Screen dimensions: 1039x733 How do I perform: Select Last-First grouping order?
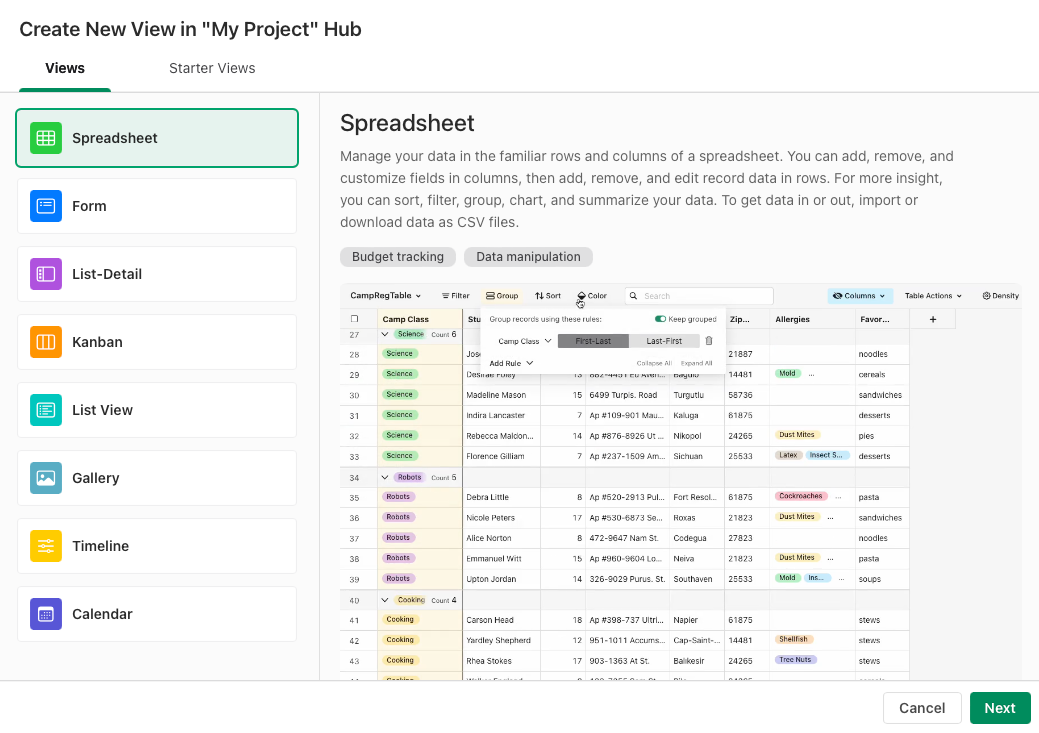pyautogui.click(x=664, y=341)
